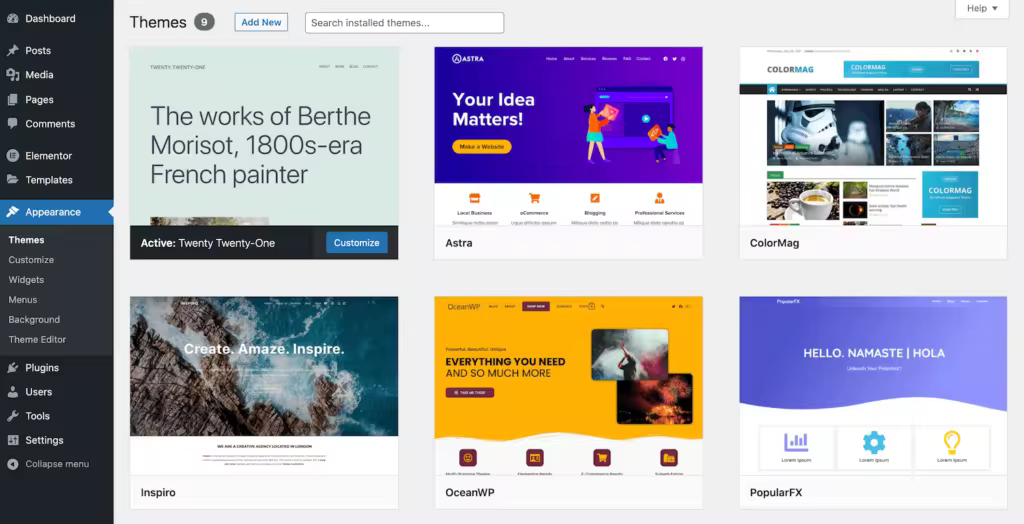Viewport: 1024px width, 524px height.
Task: Open the Dashboard menu item
Action: pos(57,18)
